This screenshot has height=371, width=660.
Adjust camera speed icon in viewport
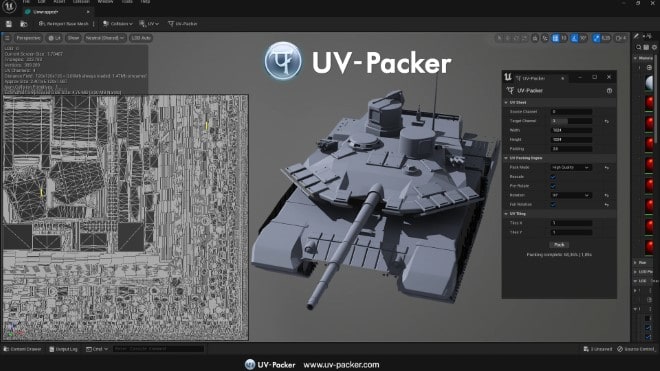tap(621, 38)
